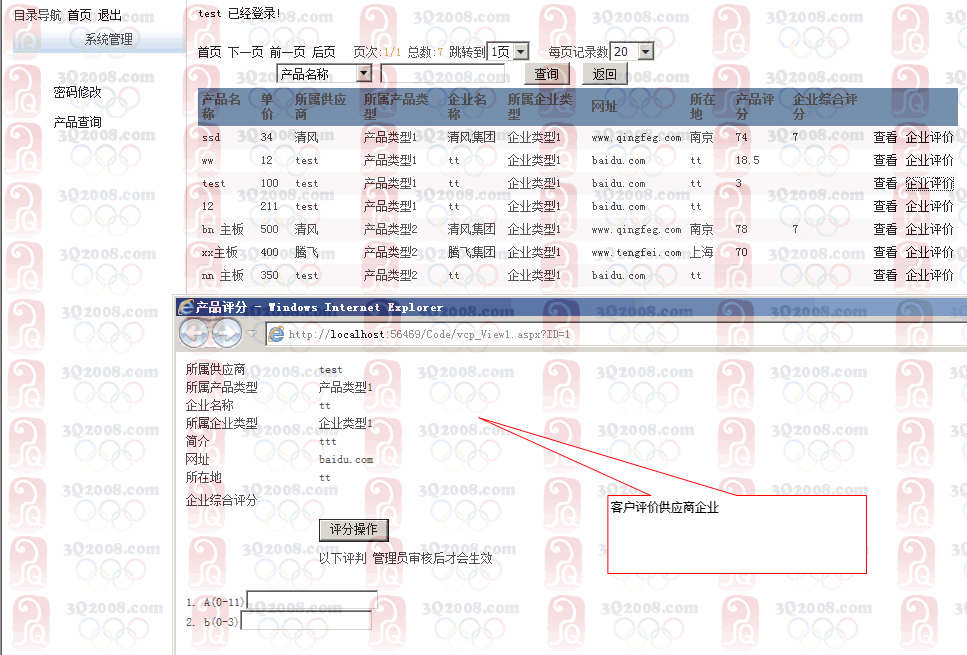Click 企业评价 for the xx主板 row

pyautogui.click(x=929, y=252)
